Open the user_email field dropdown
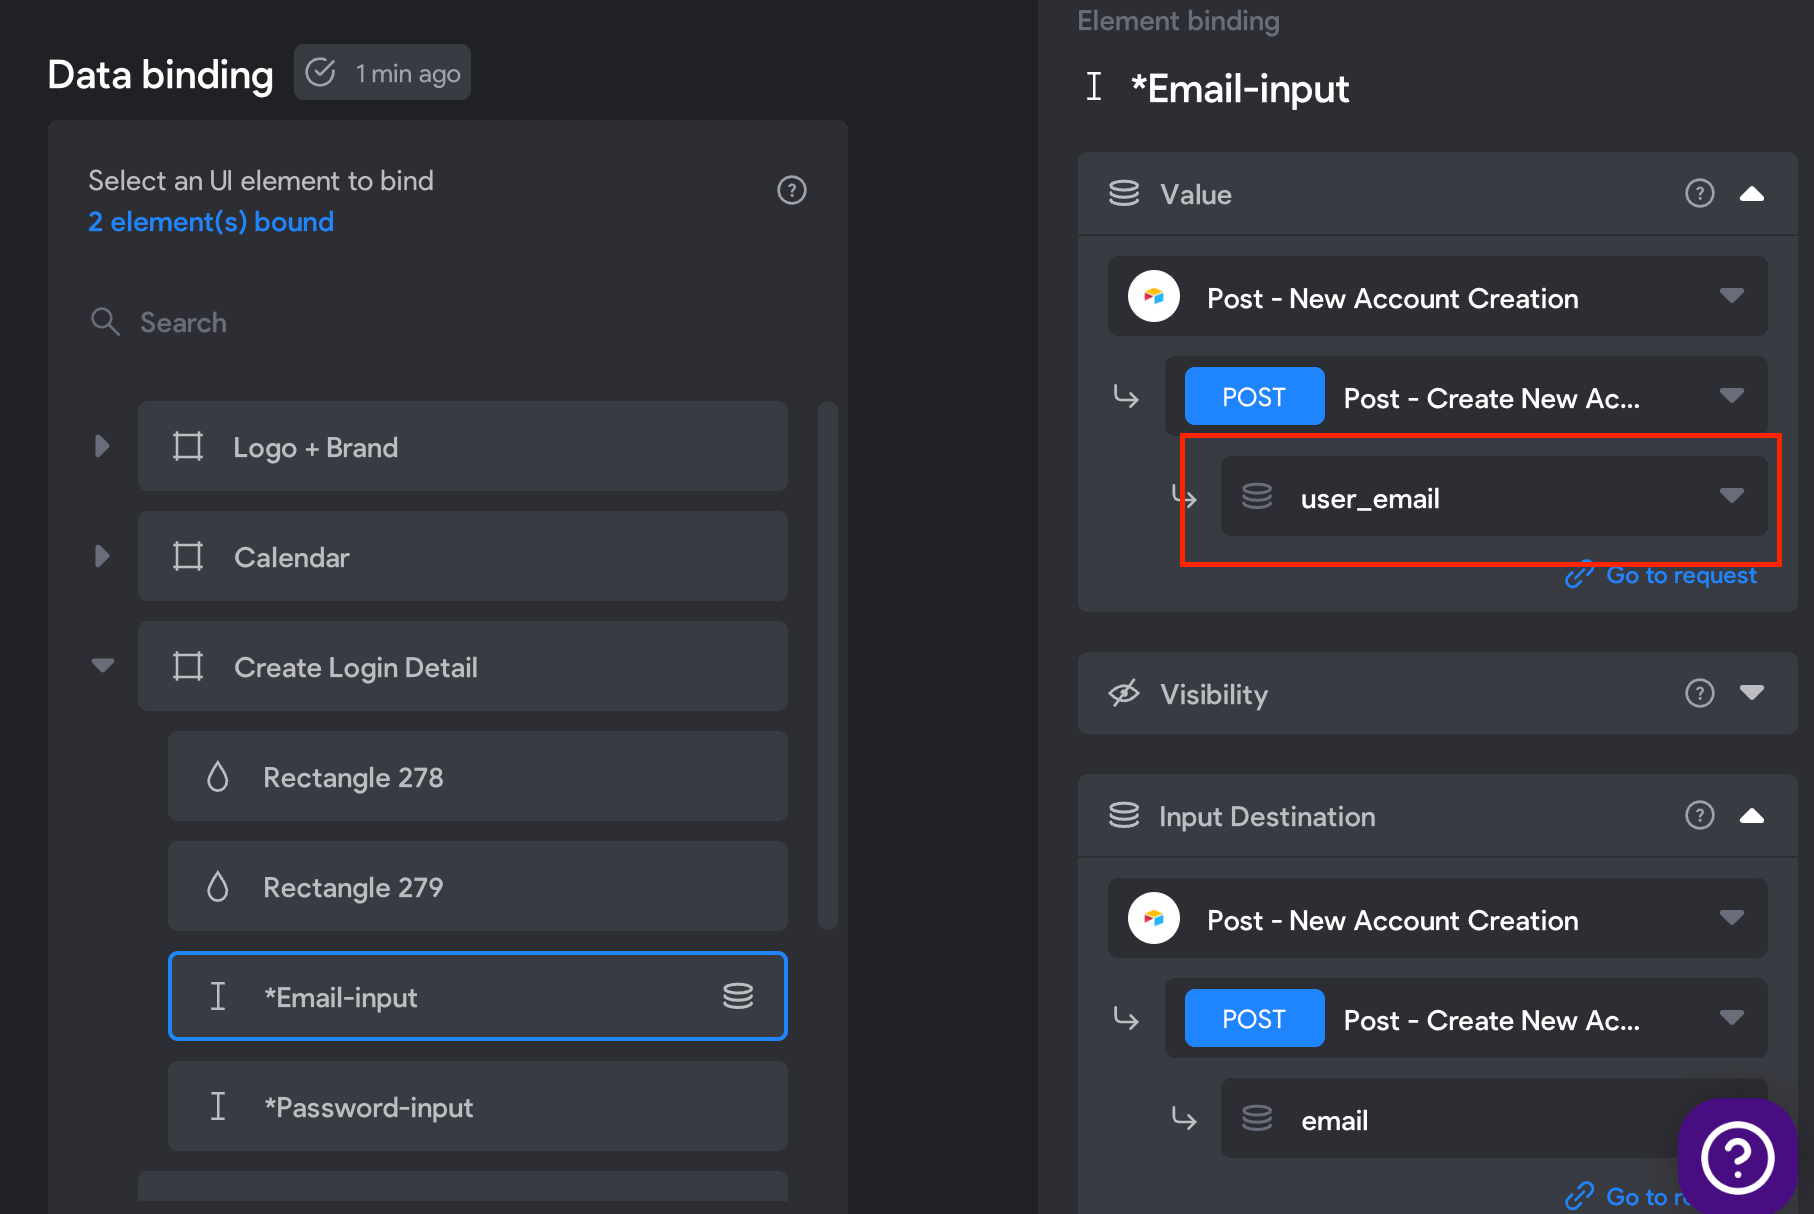The image size is (1814, 1214). pos(1494,496)
